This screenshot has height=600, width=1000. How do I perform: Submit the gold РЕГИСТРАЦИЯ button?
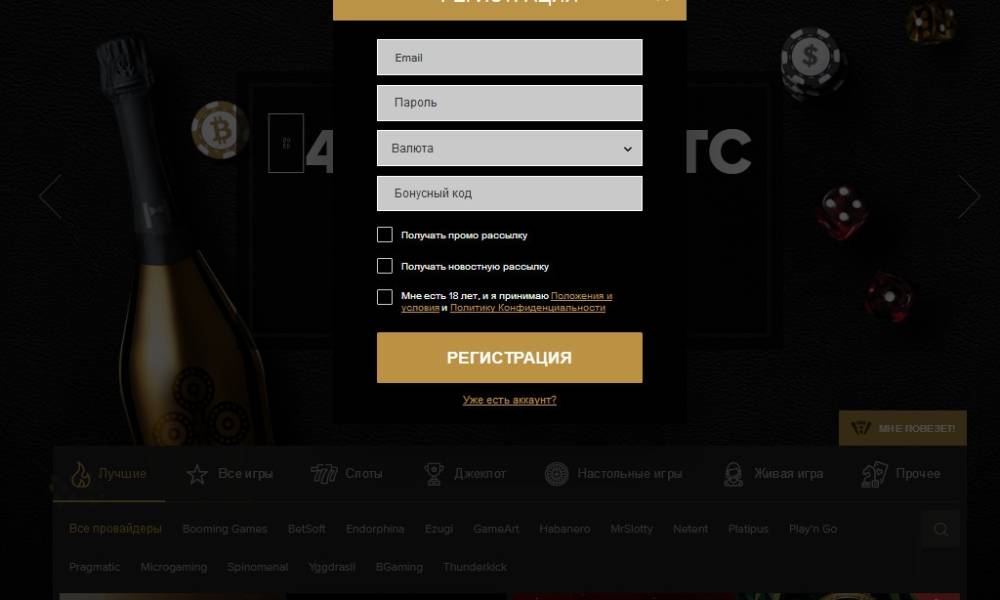(x=510, y=358)
